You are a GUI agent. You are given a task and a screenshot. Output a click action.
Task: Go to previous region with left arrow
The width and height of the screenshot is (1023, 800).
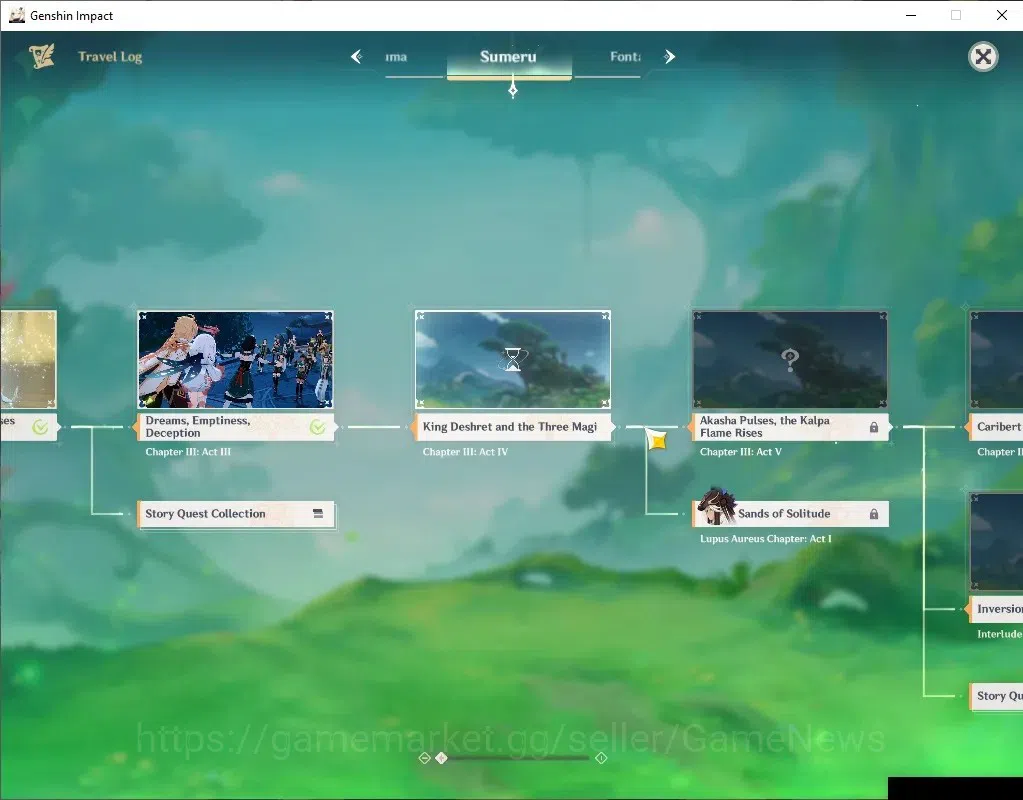tap(356, 57)
